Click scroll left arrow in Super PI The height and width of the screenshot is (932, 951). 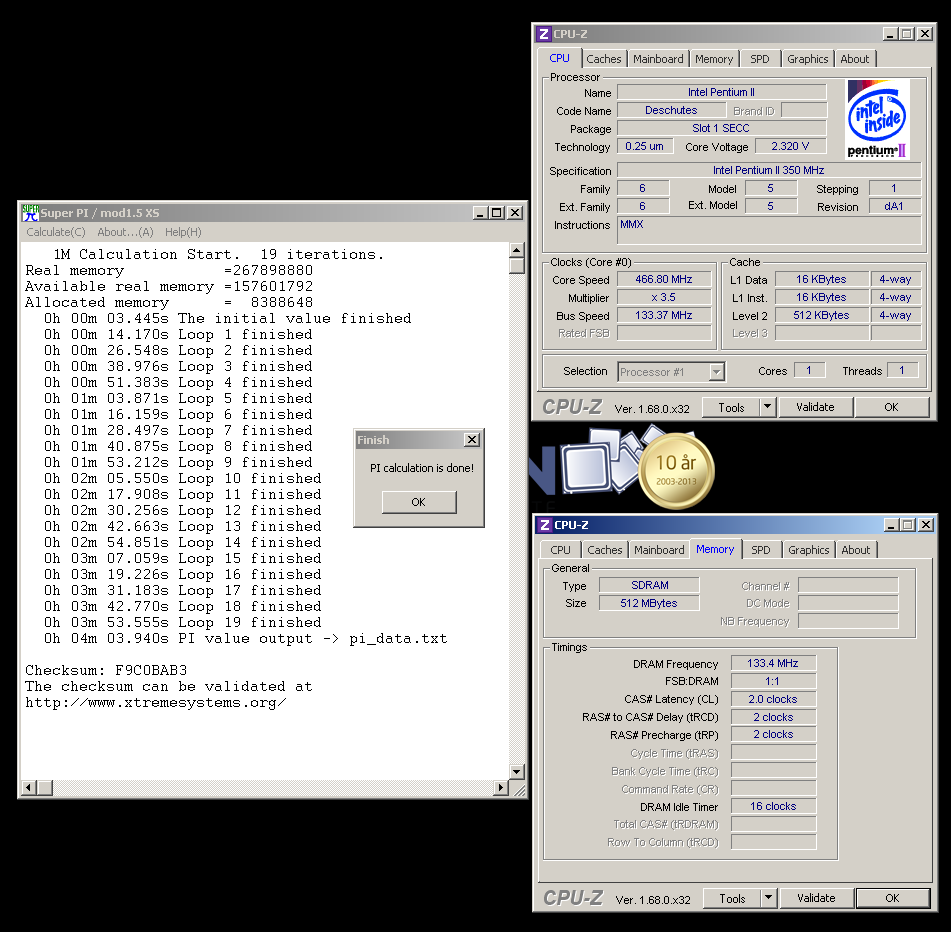[28, 788]
